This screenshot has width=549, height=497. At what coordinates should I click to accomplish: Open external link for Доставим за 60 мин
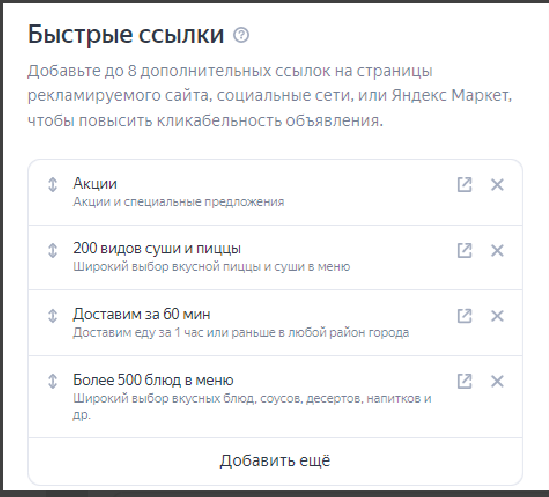pos(465,316)
